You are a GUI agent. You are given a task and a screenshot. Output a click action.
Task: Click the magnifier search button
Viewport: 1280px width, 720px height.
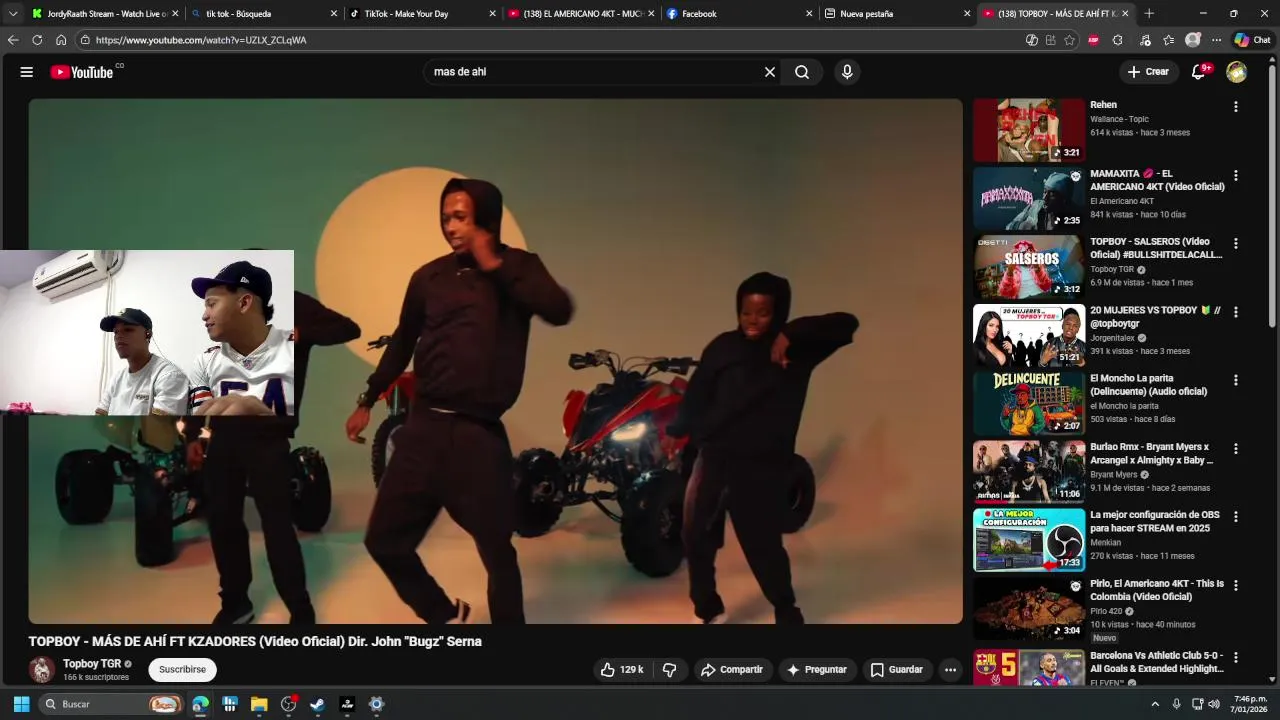[802, 72]
